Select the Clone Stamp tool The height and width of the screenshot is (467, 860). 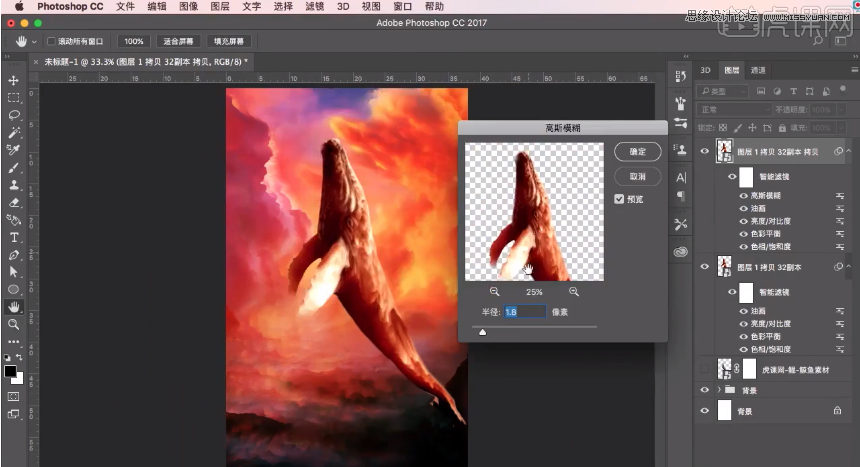click(x=14, y=185)
